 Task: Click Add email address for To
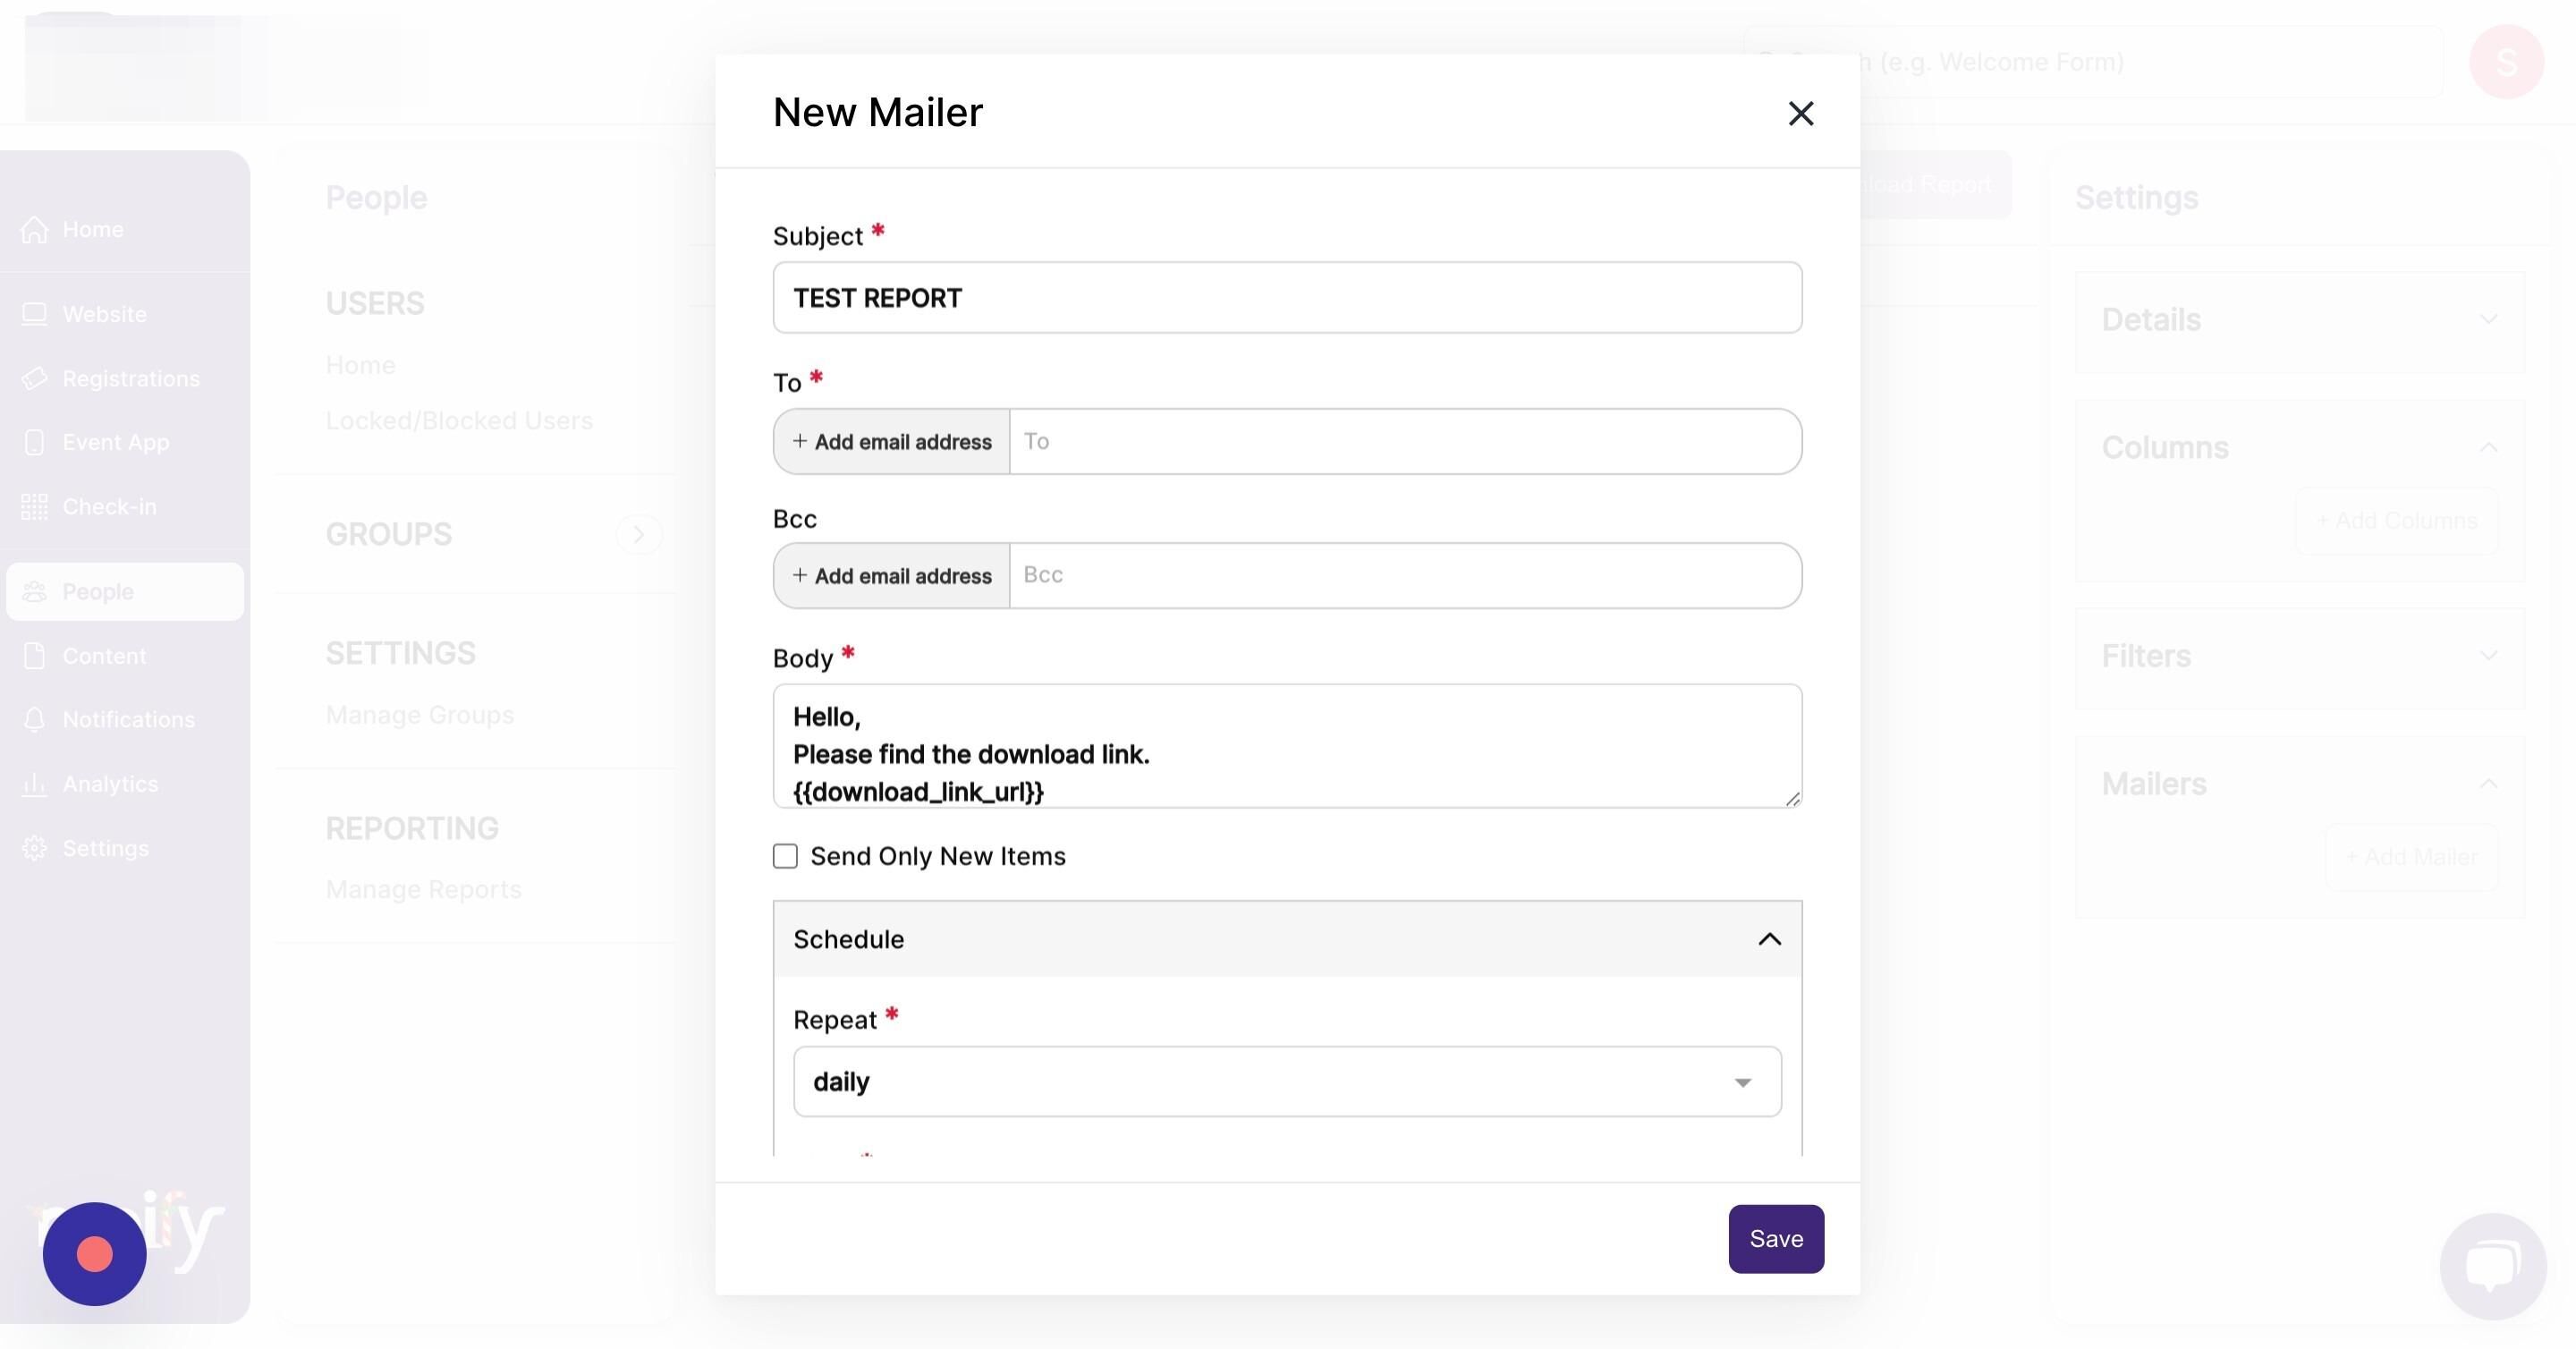pyautogui.click(x=892, y=442)
